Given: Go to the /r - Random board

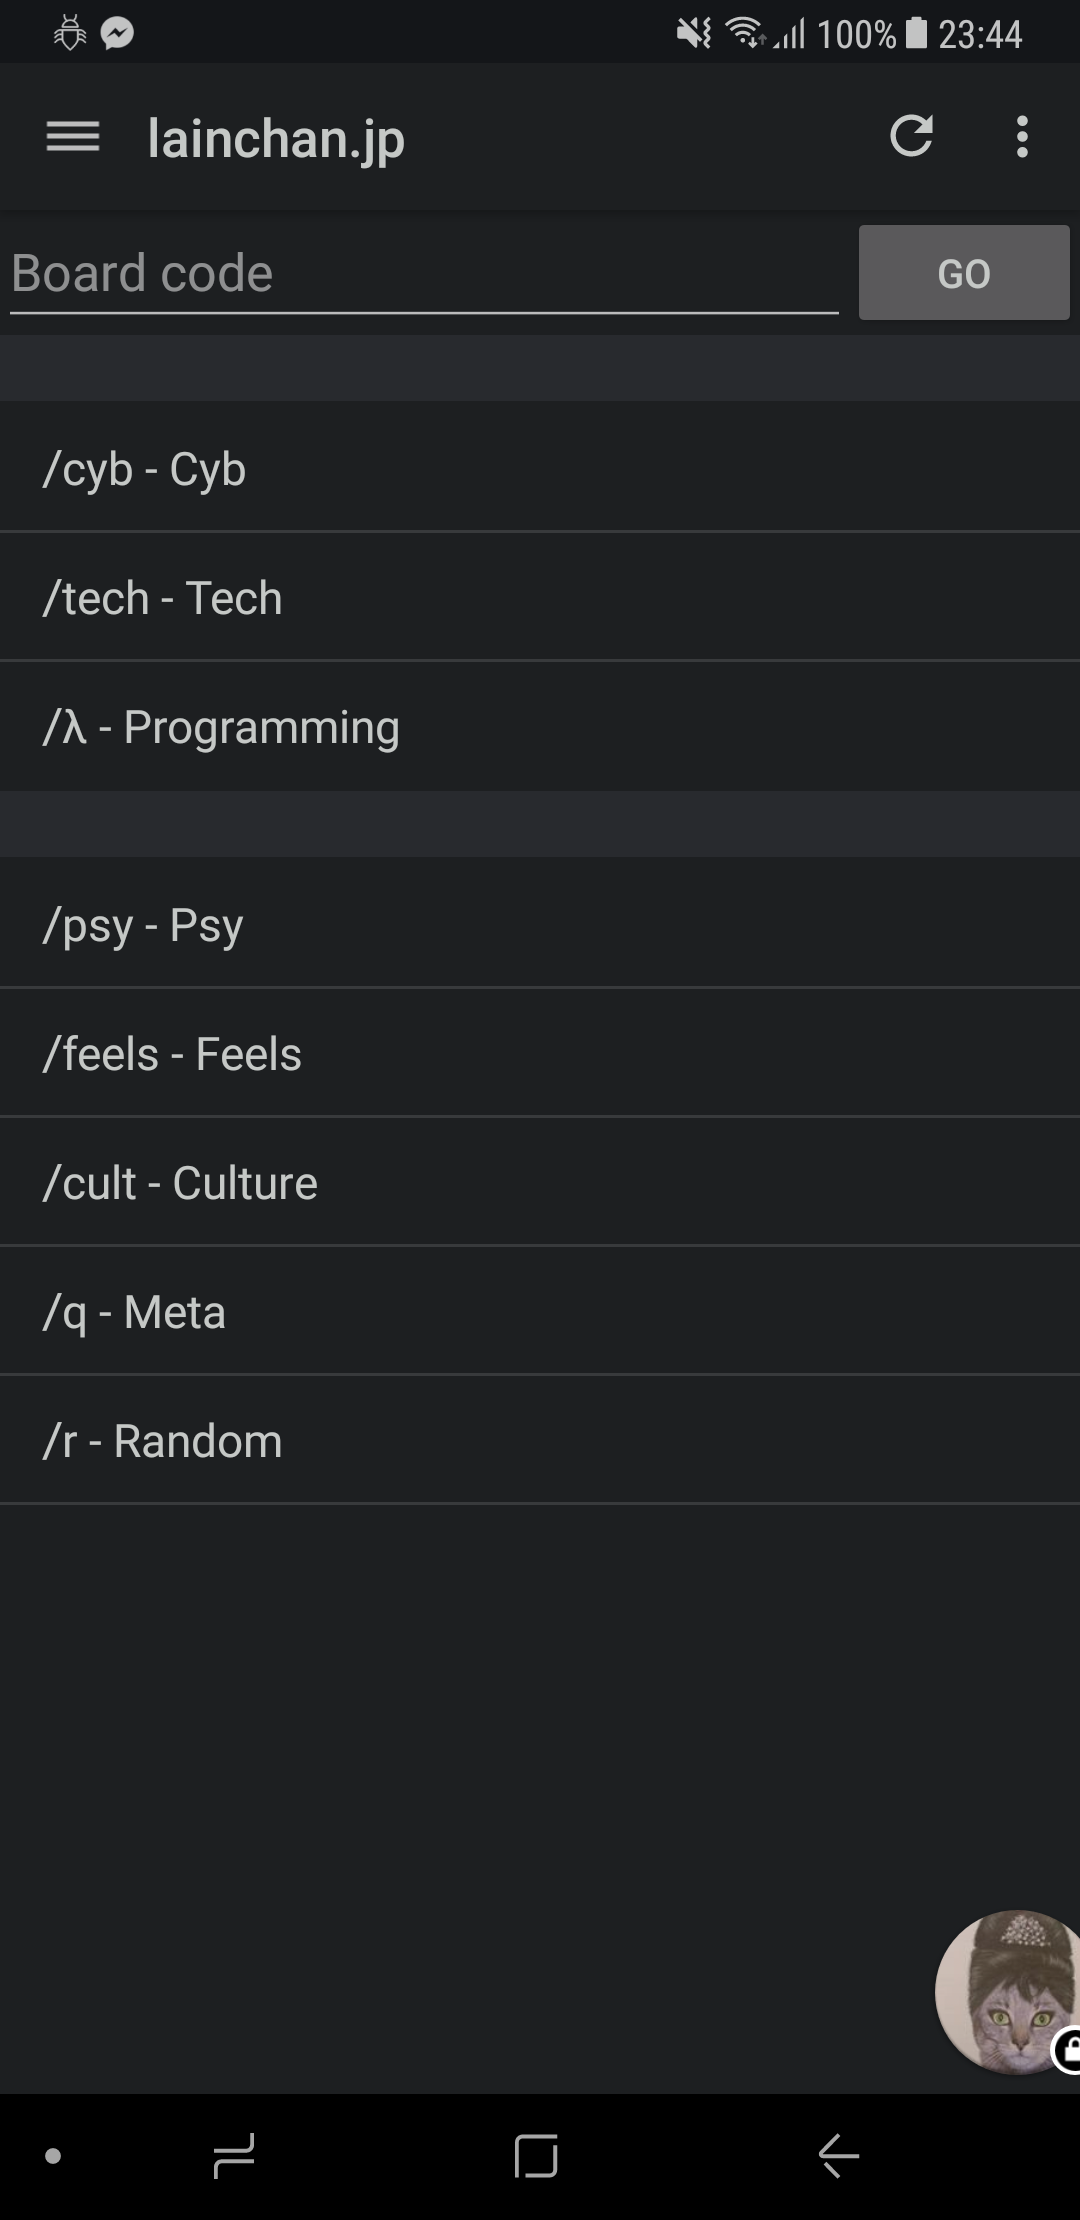Looking at the screenshot, I should point(540,1441).
